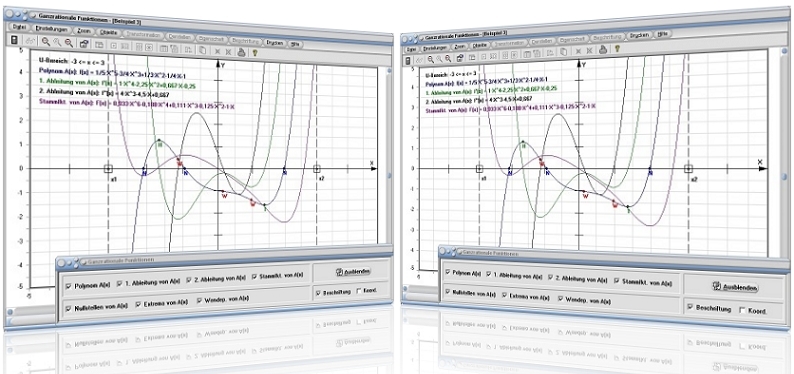
Task: Toggle Extrema von A(x) in left panel
Action: (138, 304)
